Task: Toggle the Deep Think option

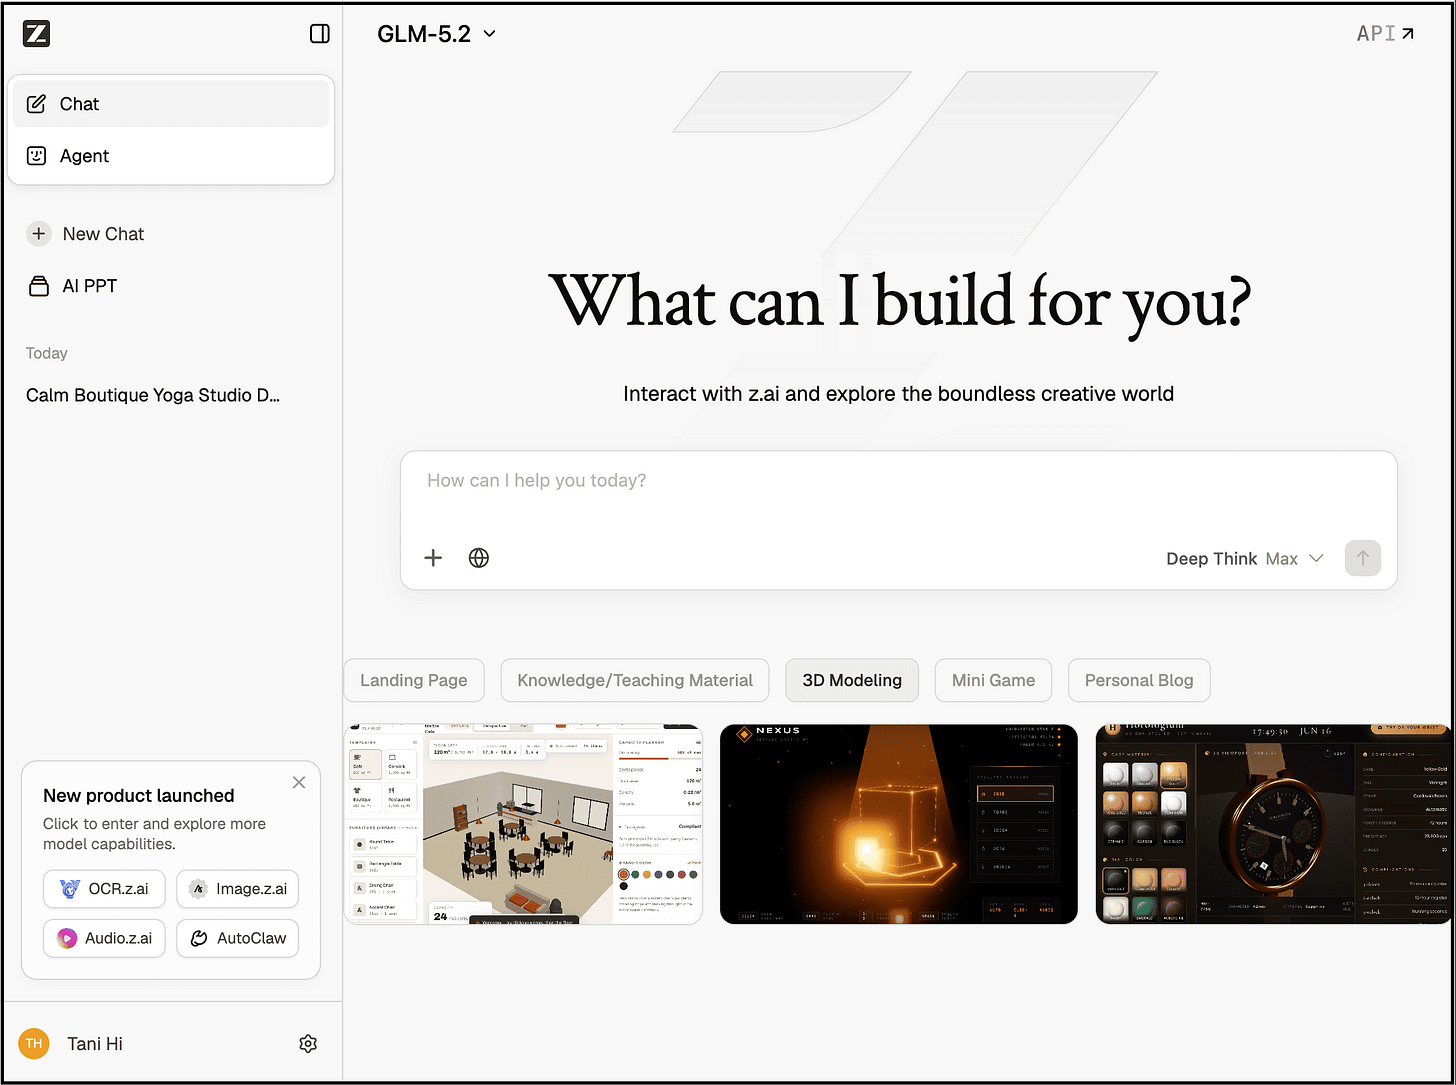Action: coord(1211,559)
